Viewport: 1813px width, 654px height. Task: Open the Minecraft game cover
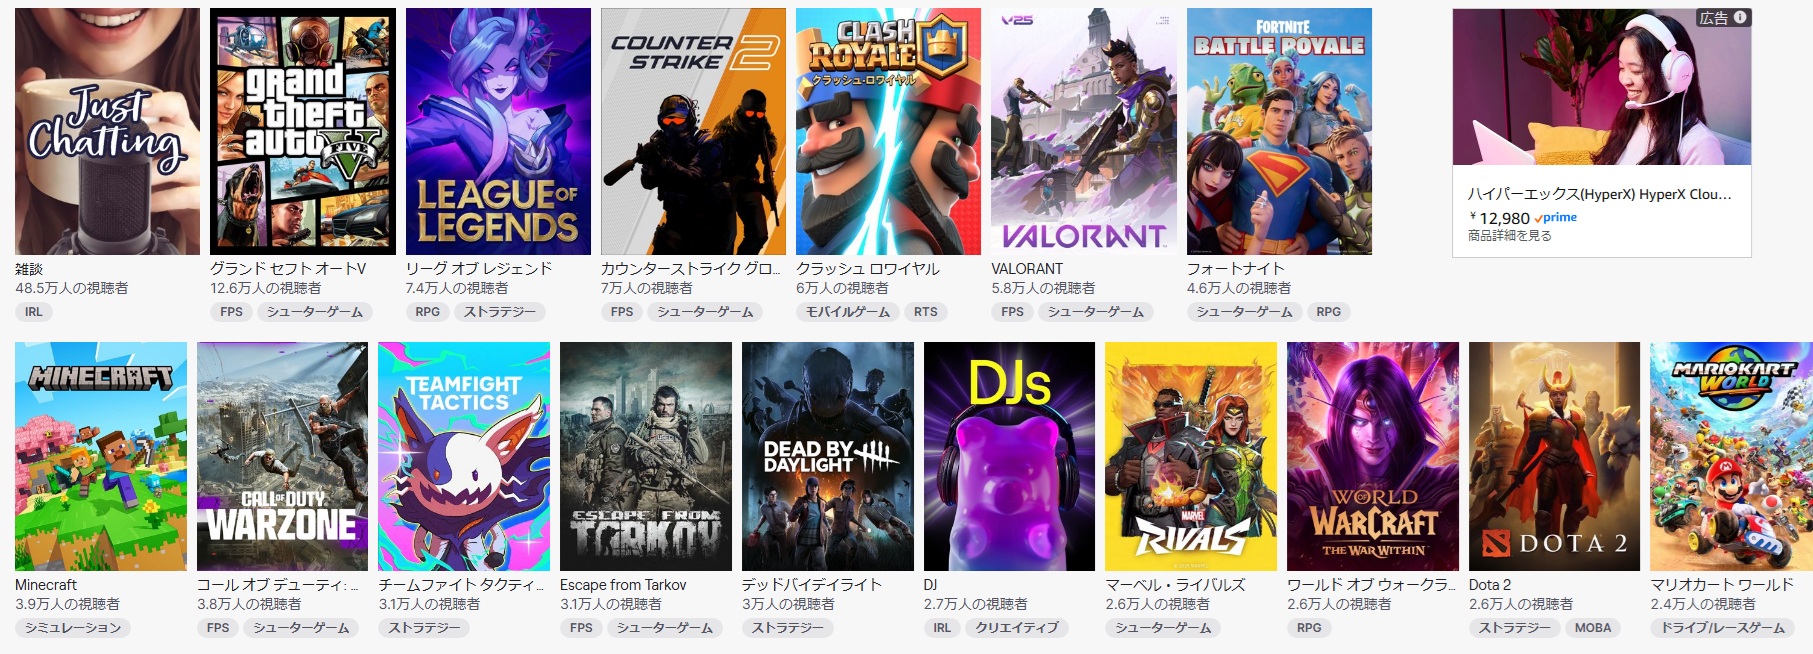tap(101, 456)
